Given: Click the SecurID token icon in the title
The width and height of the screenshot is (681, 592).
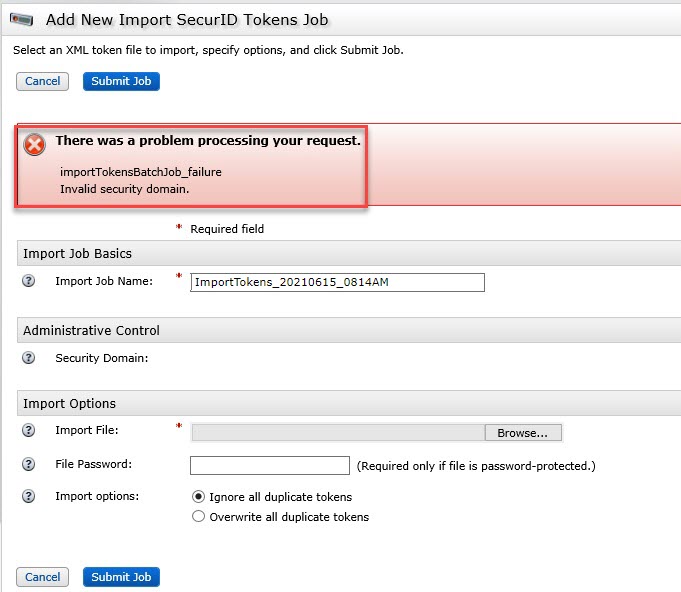Looking at the screenshot, I should click(x=22, y=20).
